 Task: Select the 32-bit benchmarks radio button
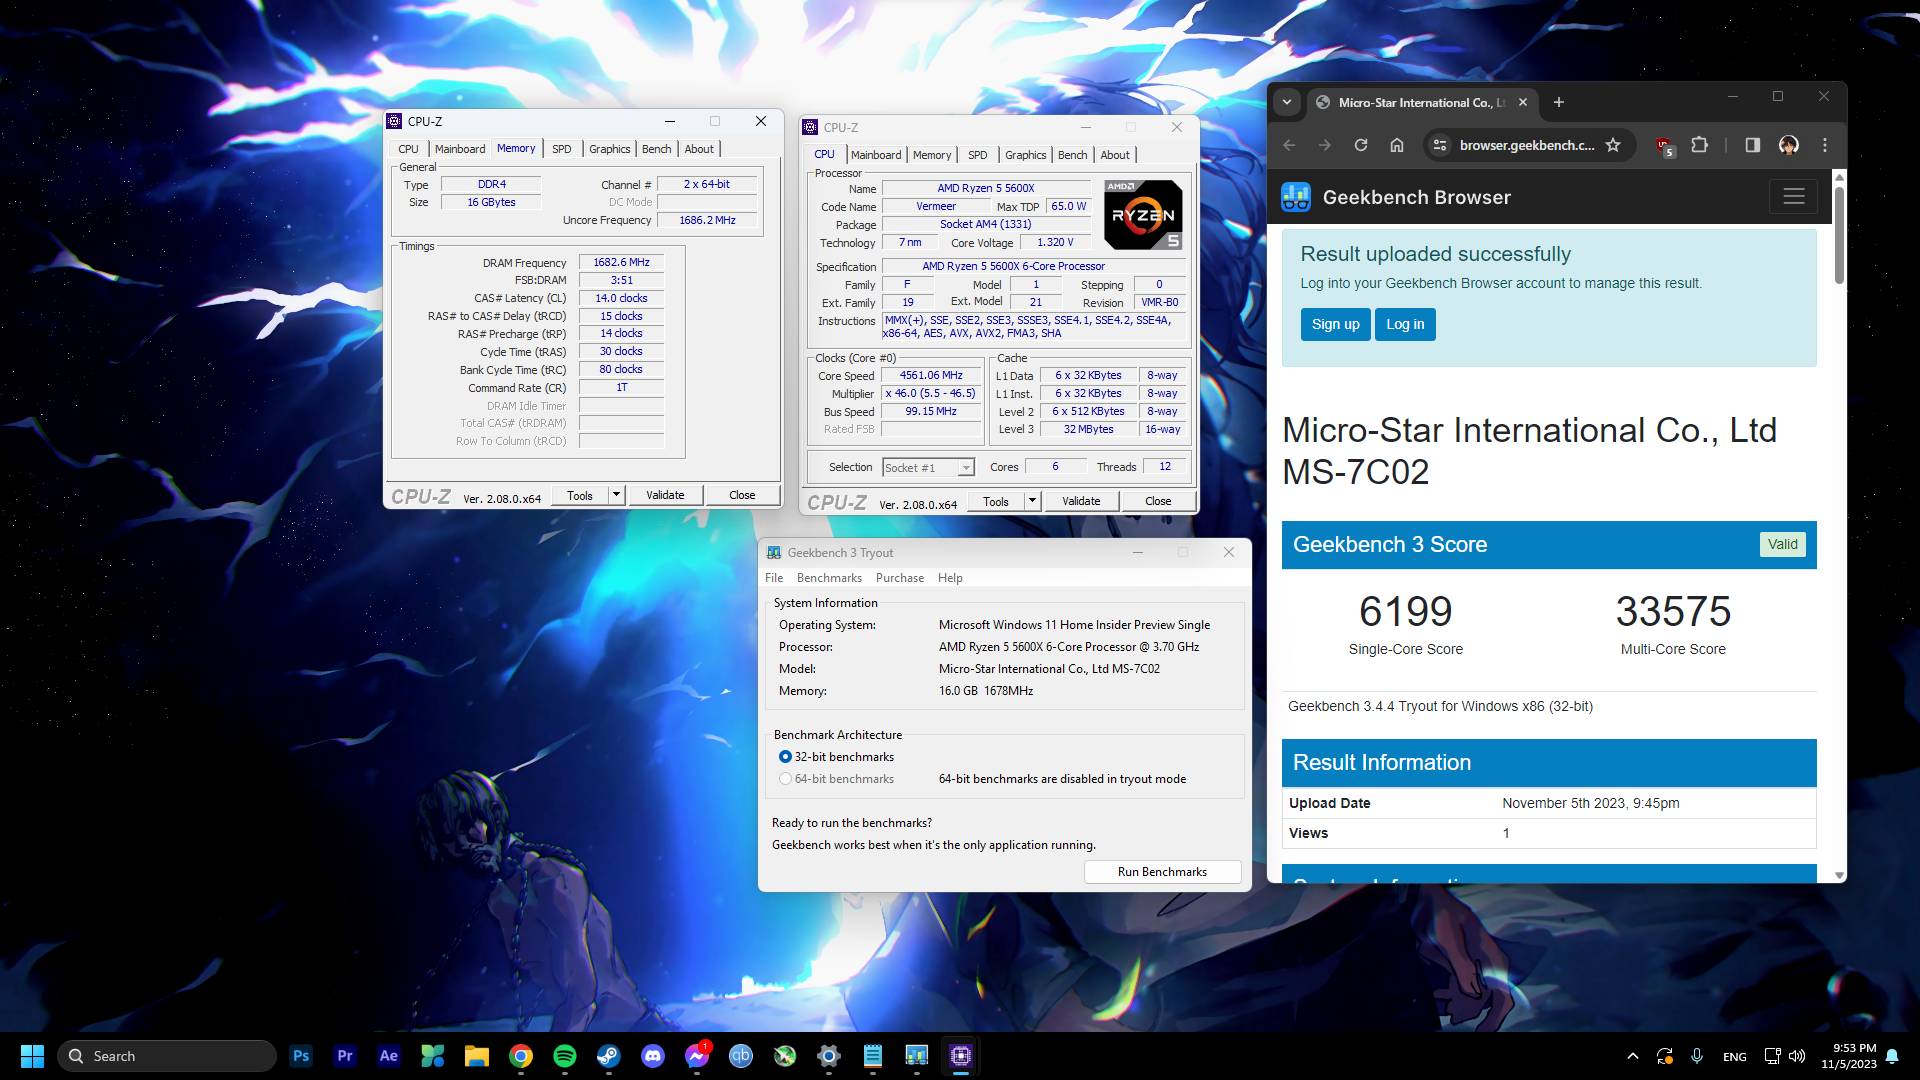(x=786, y=757)
